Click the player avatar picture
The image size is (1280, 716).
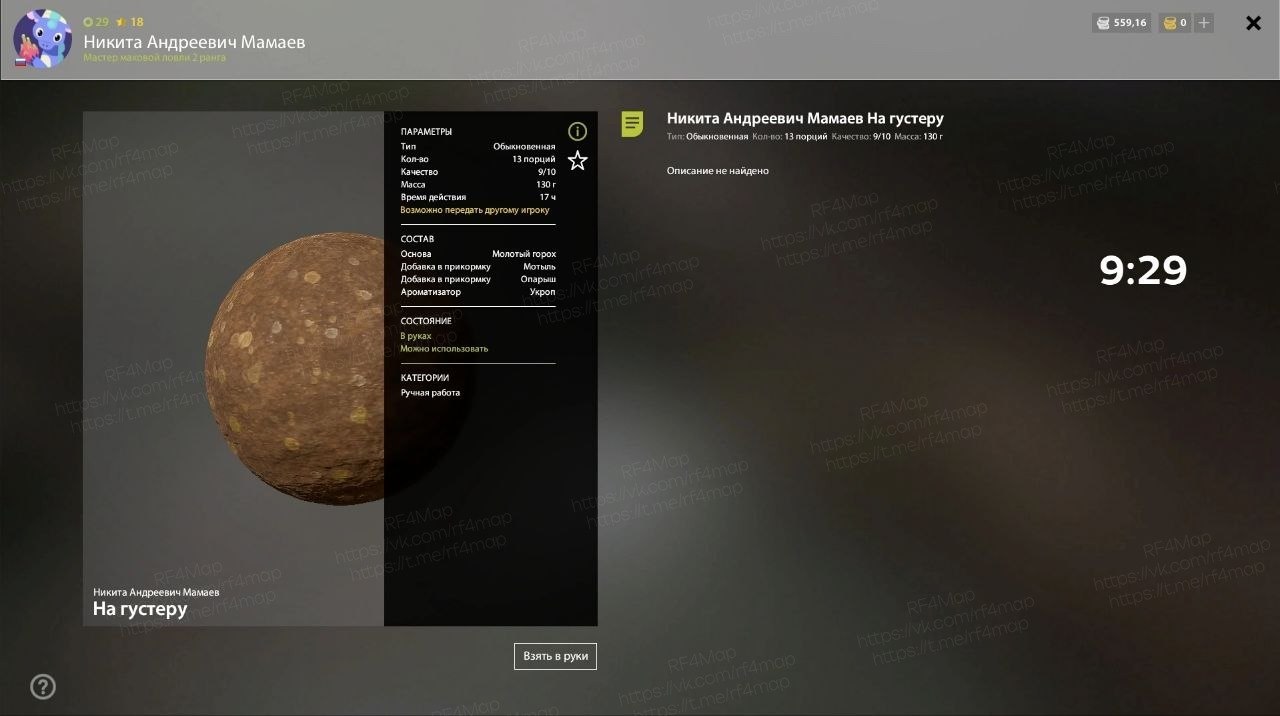coord(42,39)
